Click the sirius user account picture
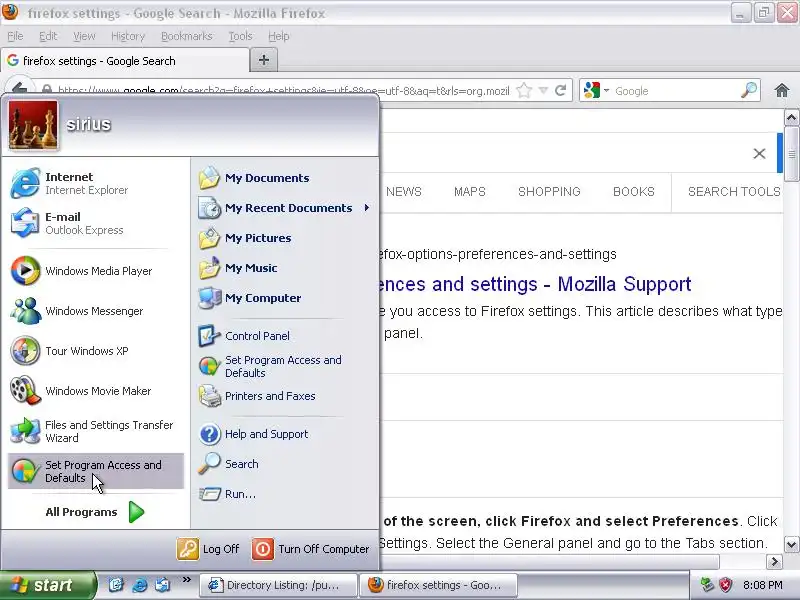800x600 pixels. (33, 125)
